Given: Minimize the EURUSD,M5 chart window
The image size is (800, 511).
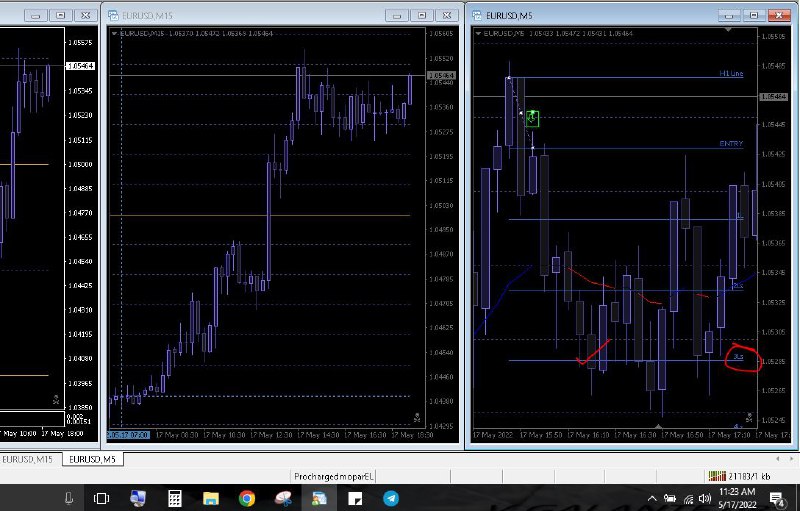Looking at the screenshot, I should coord(729,16).
